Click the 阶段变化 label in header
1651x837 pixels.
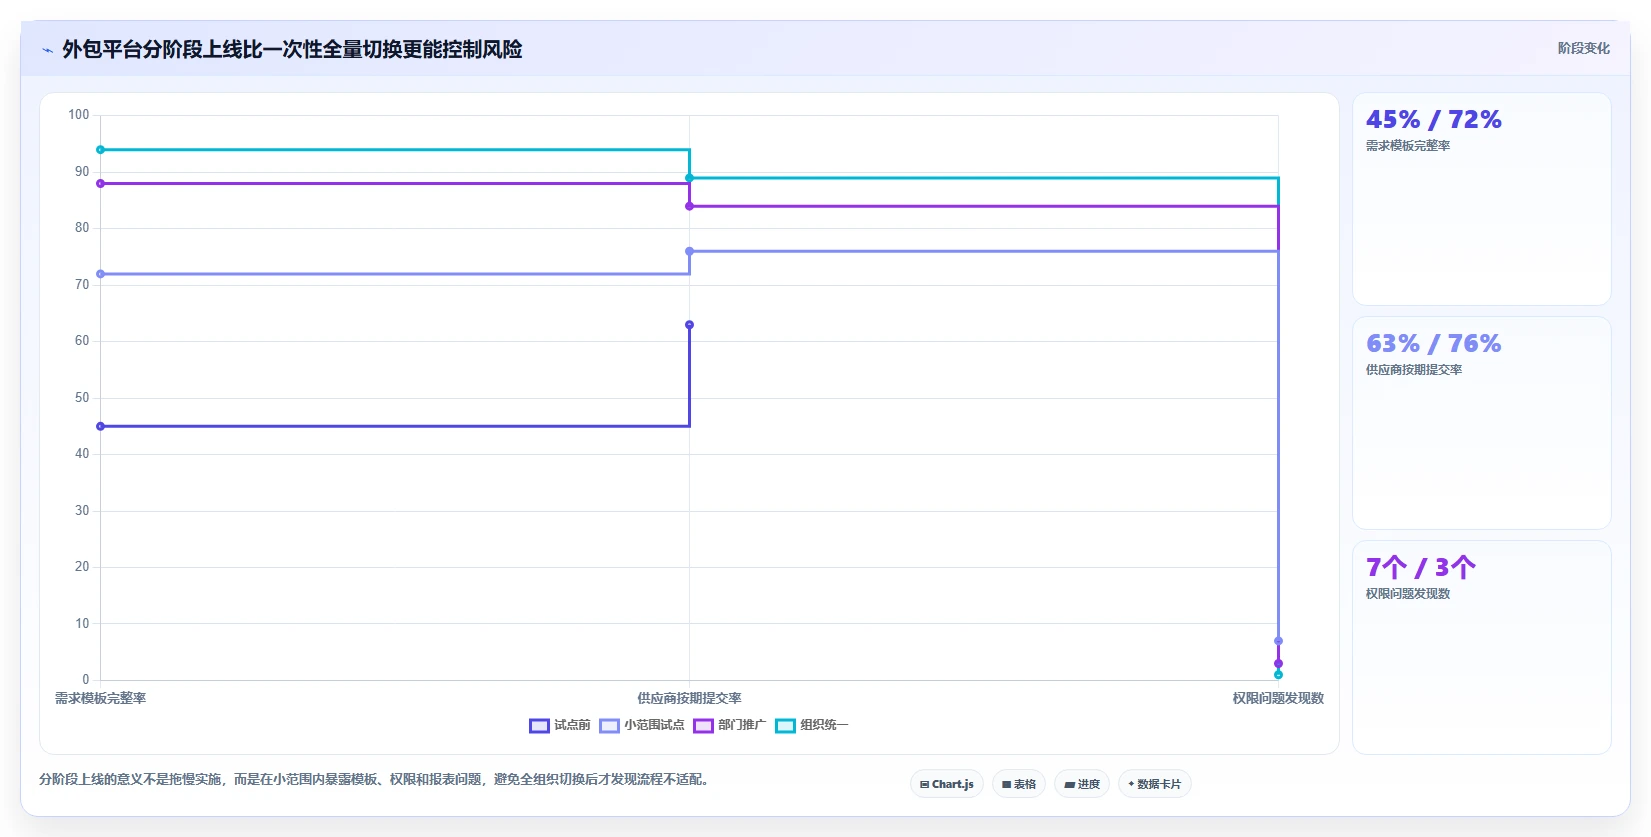coord(1584,48)
